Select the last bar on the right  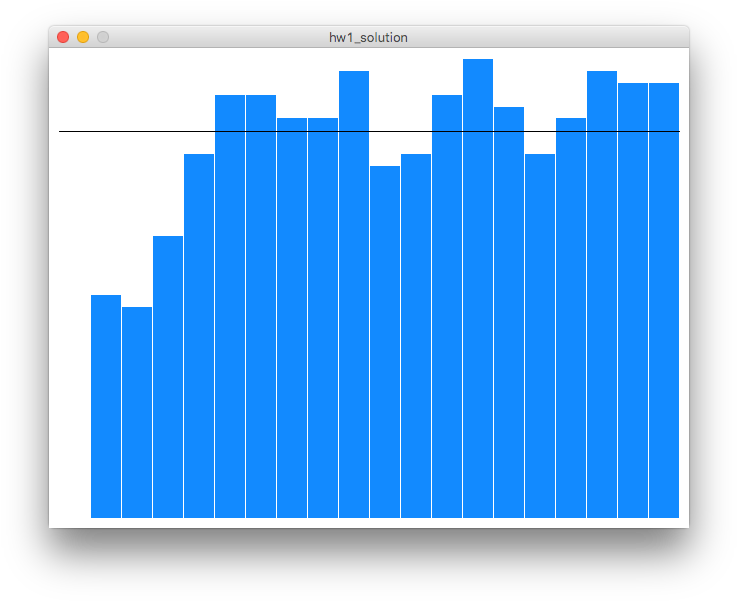[x=664, y=300]
